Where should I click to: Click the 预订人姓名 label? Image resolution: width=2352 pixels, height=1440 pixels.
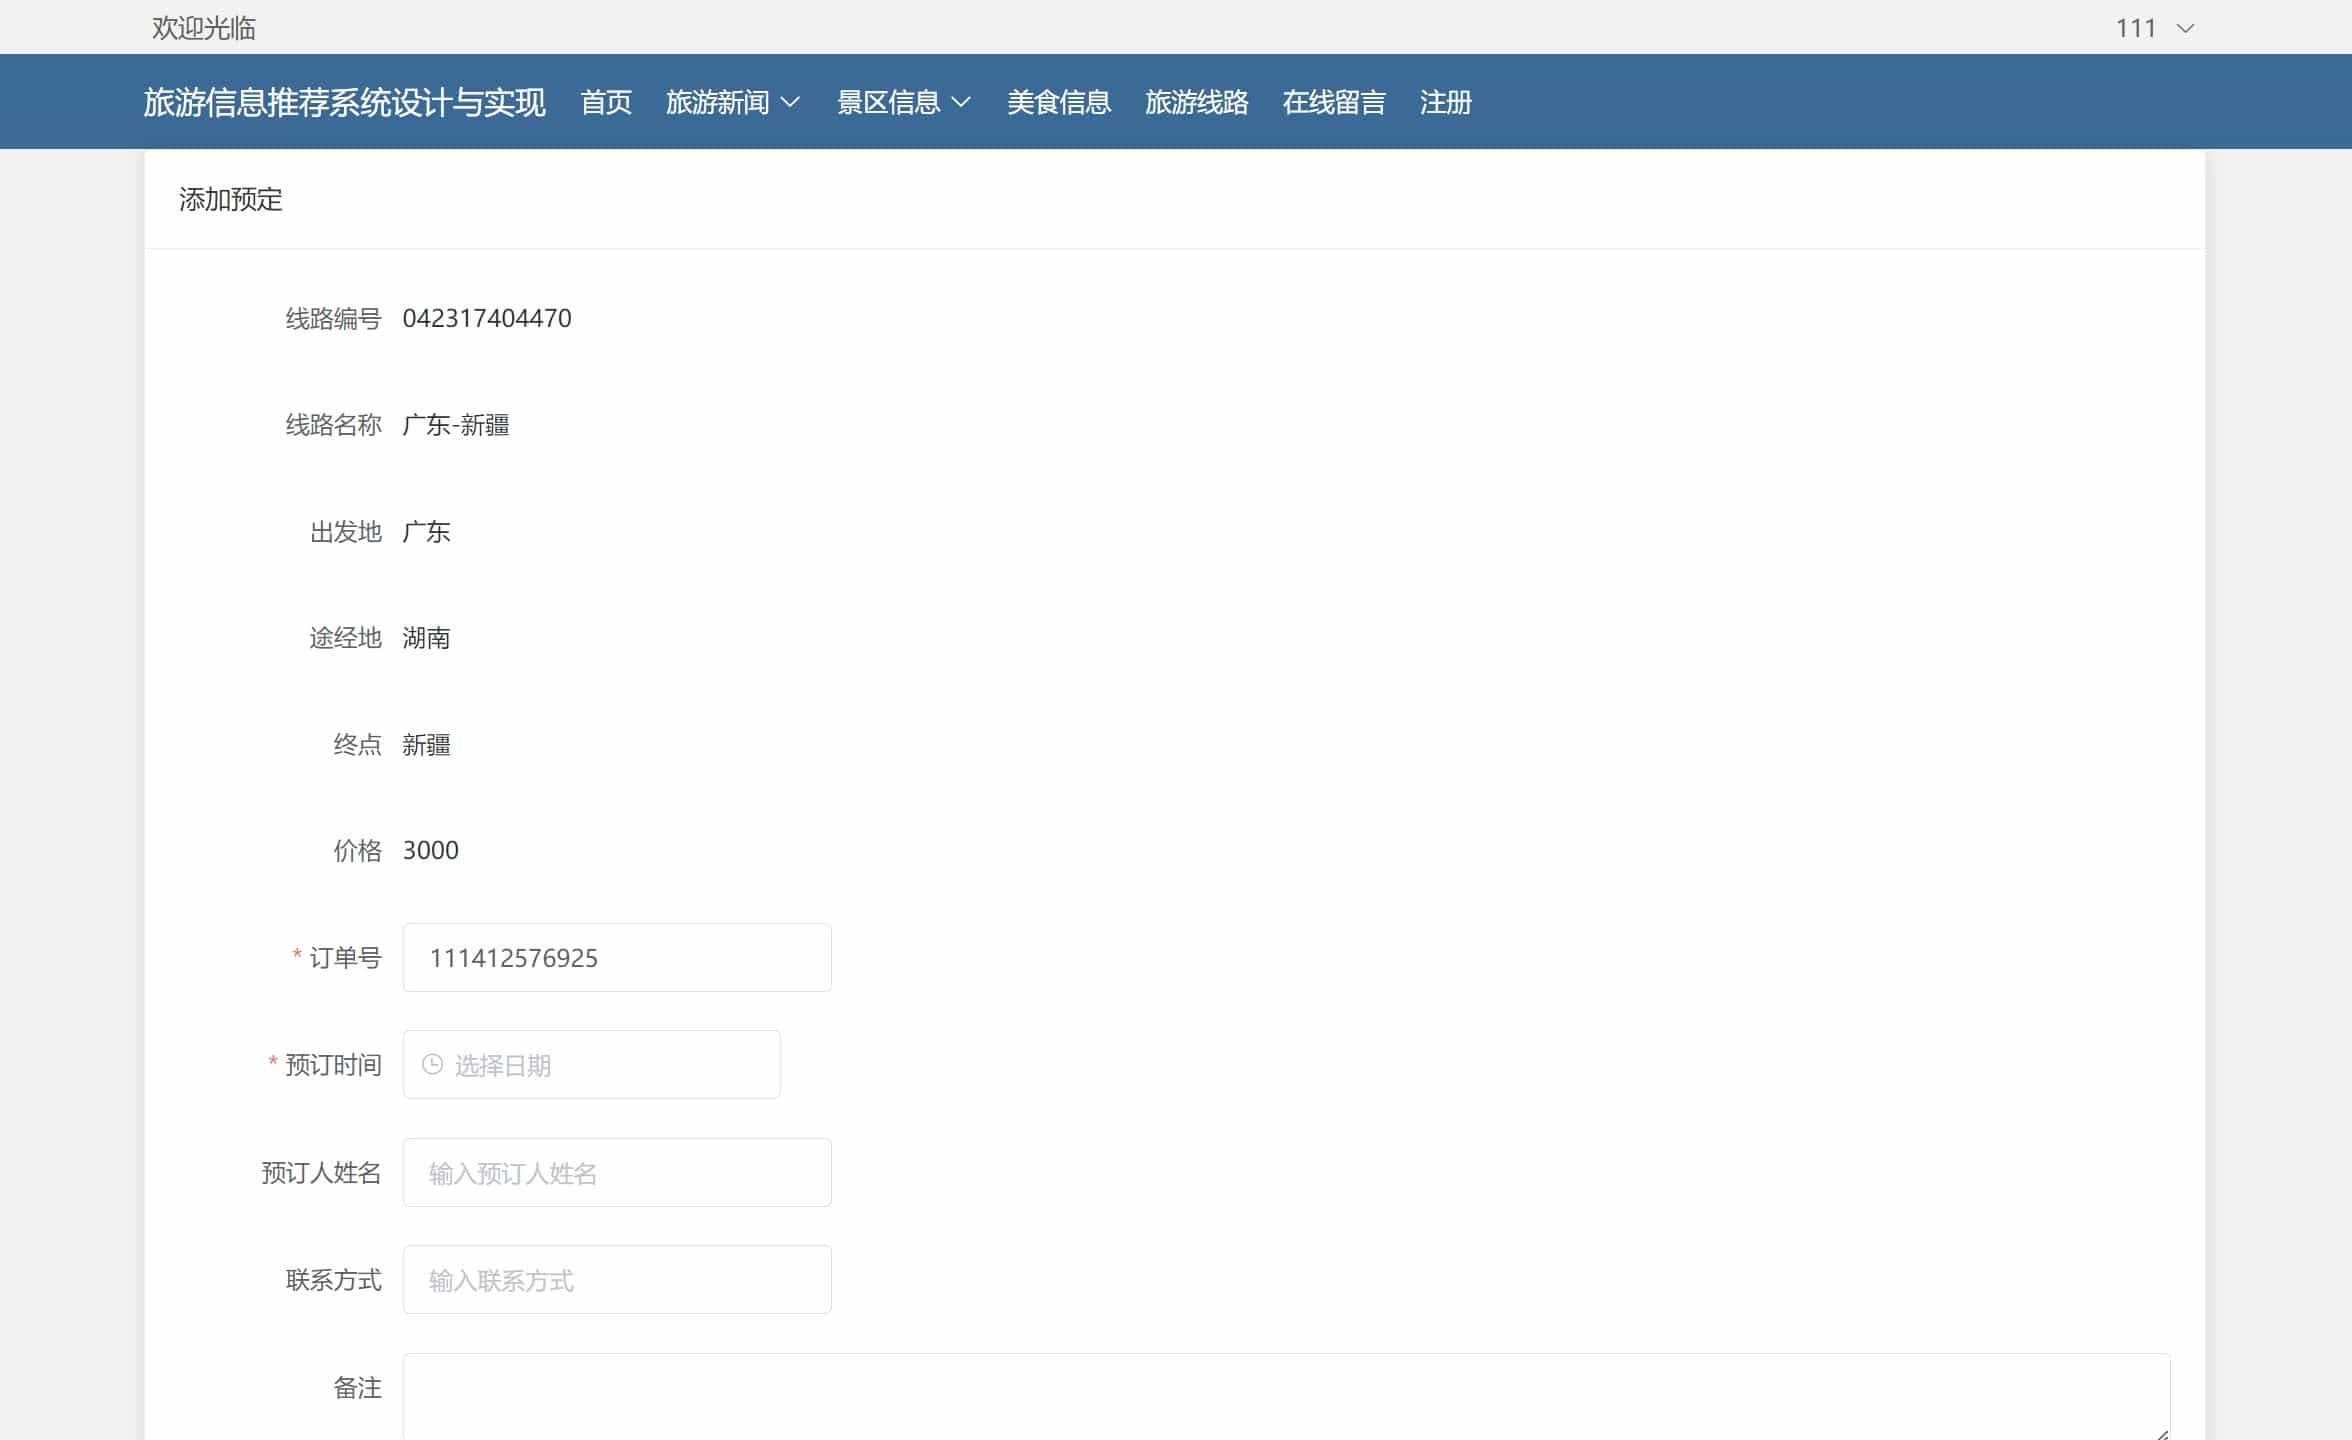tap(322, 1172)
